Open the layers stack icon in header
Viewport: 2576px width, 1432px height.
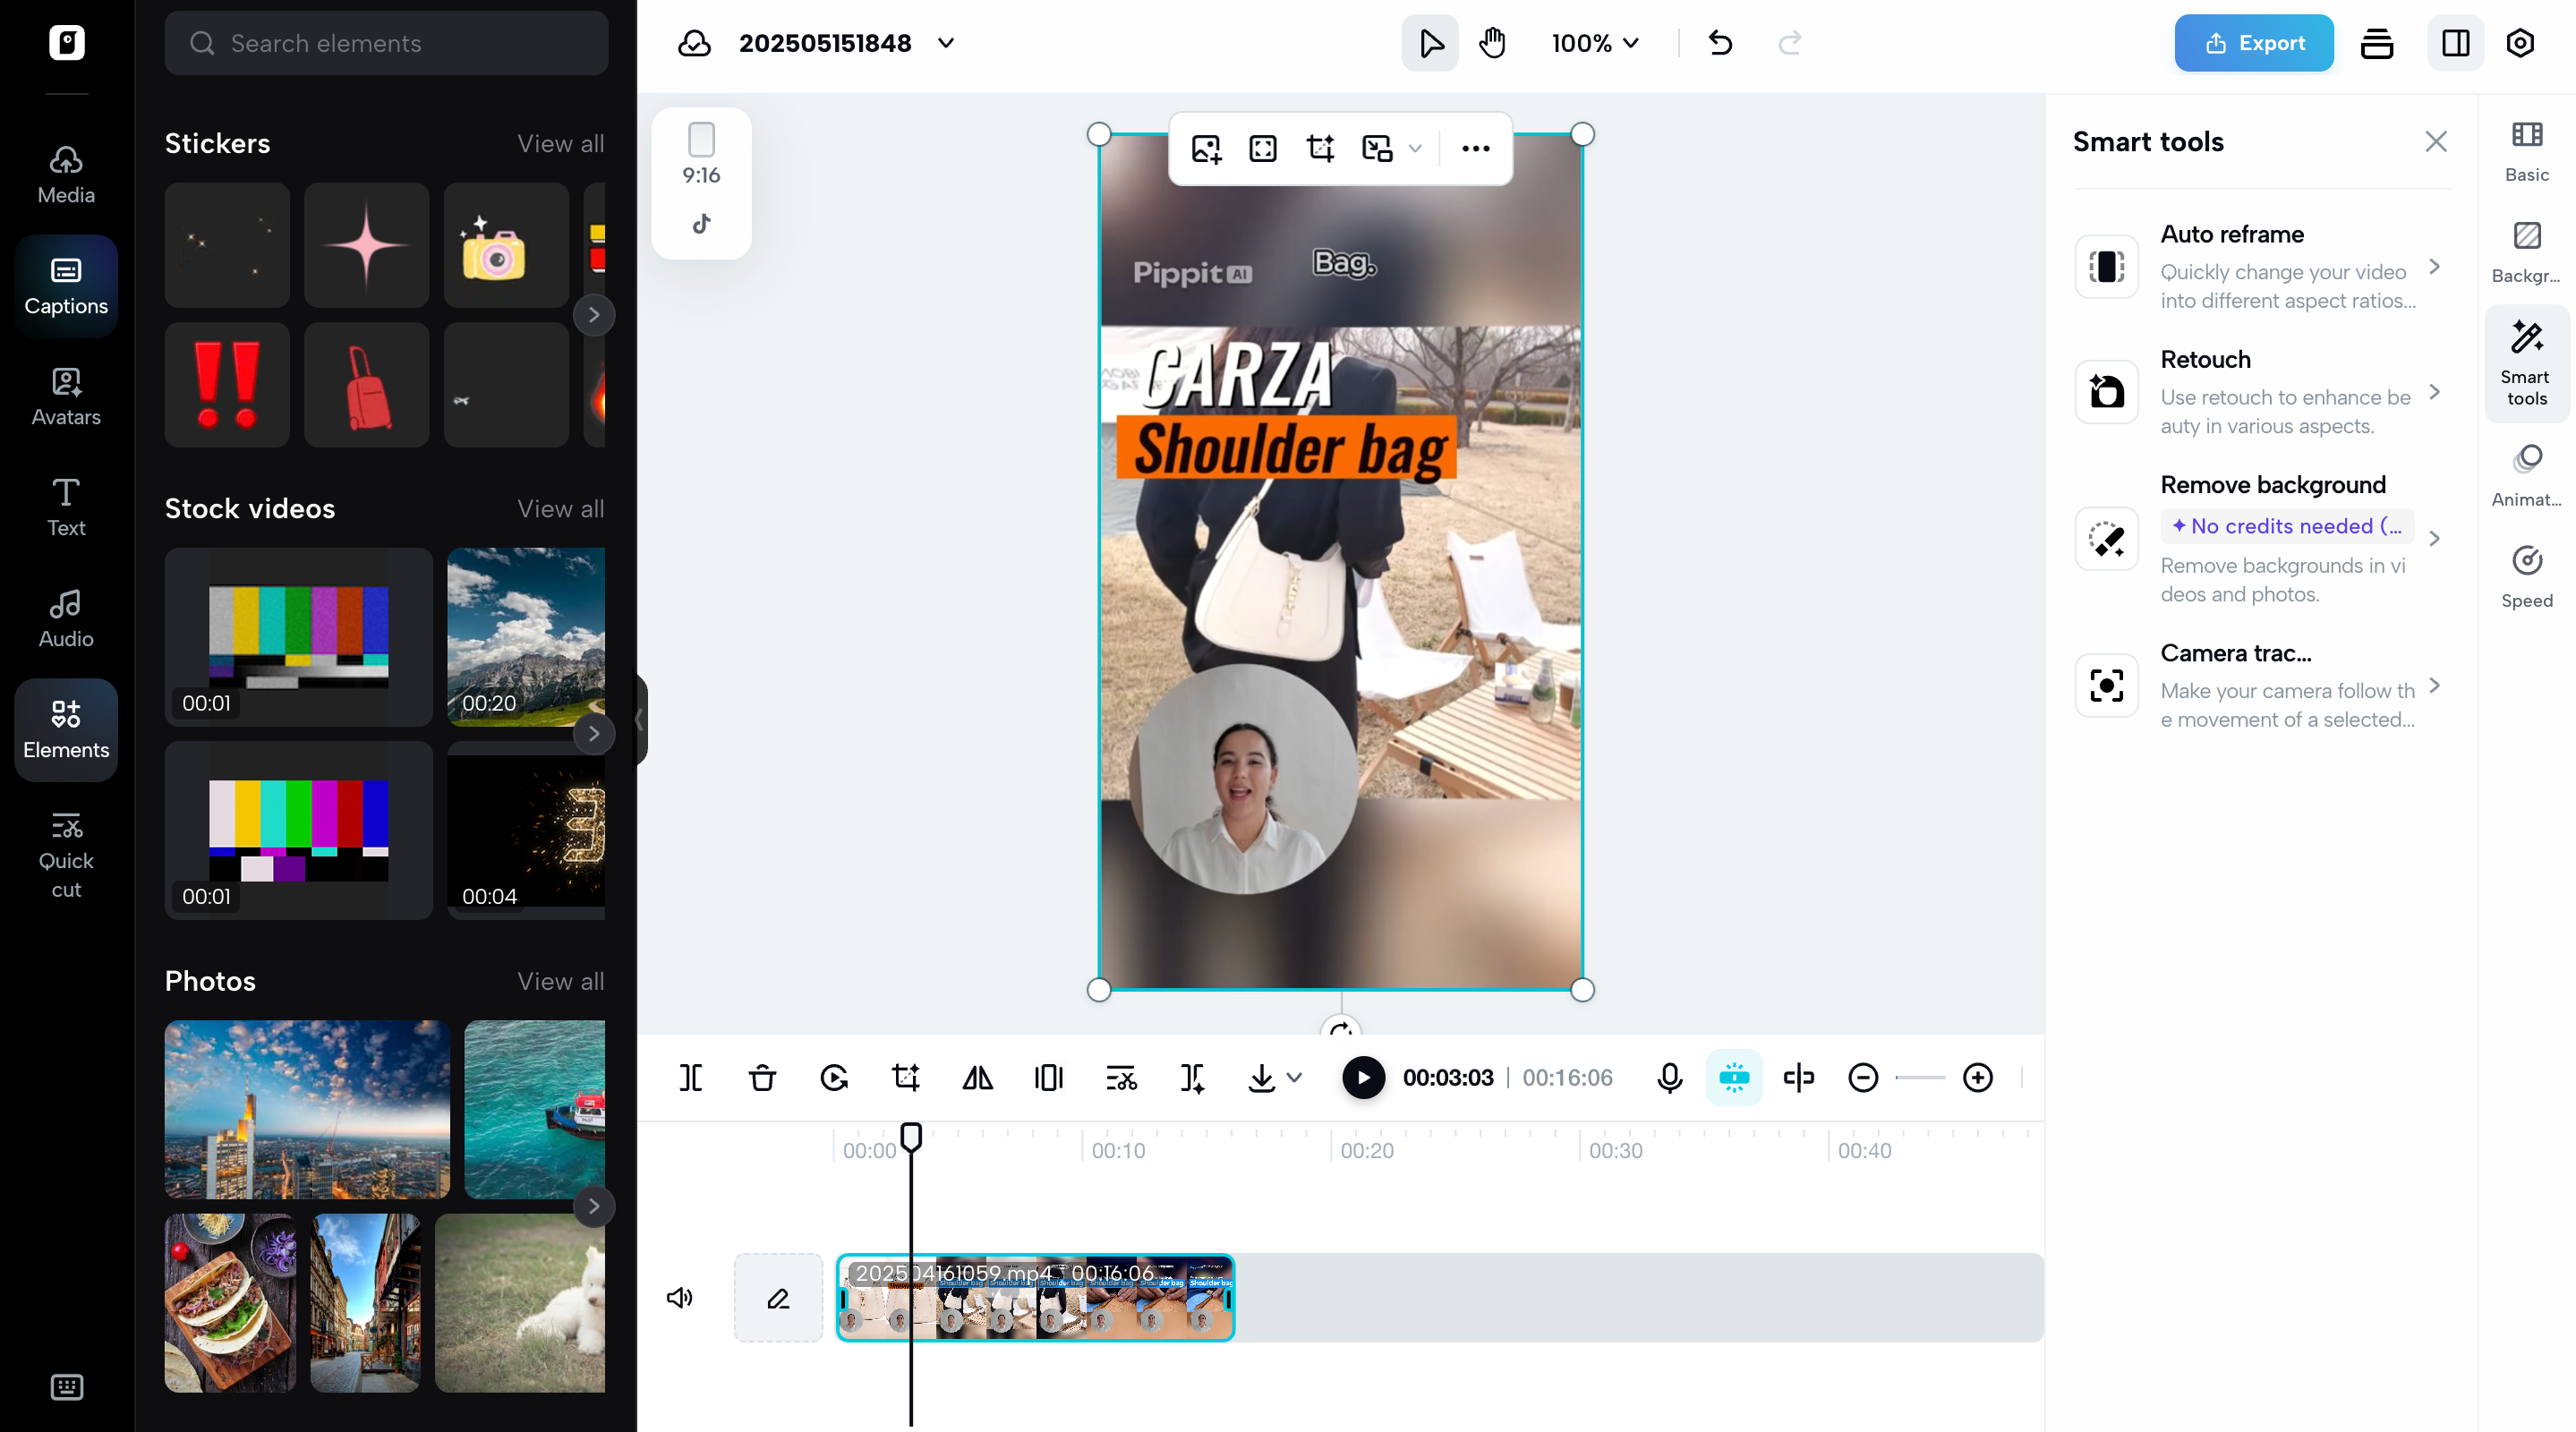click(2377, 43)
